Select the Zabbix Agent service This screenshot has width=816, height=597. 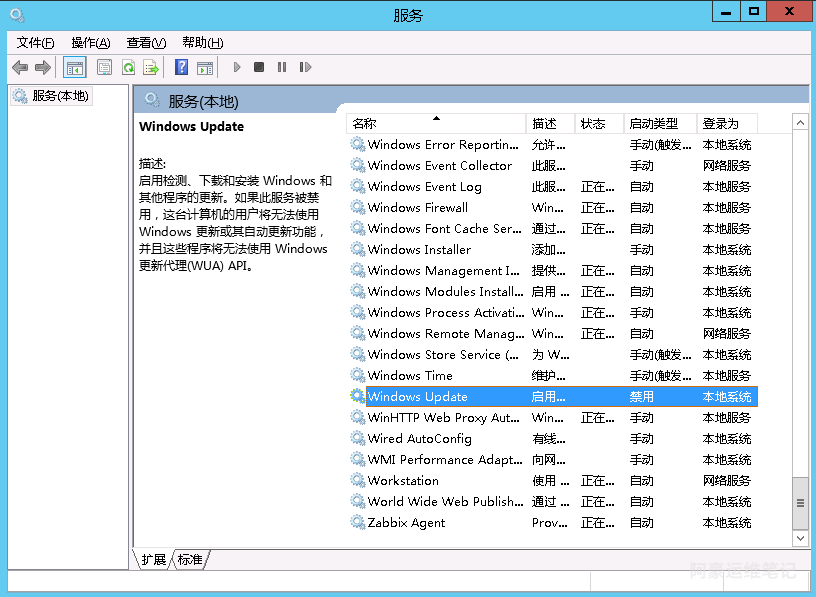point(406,523)
